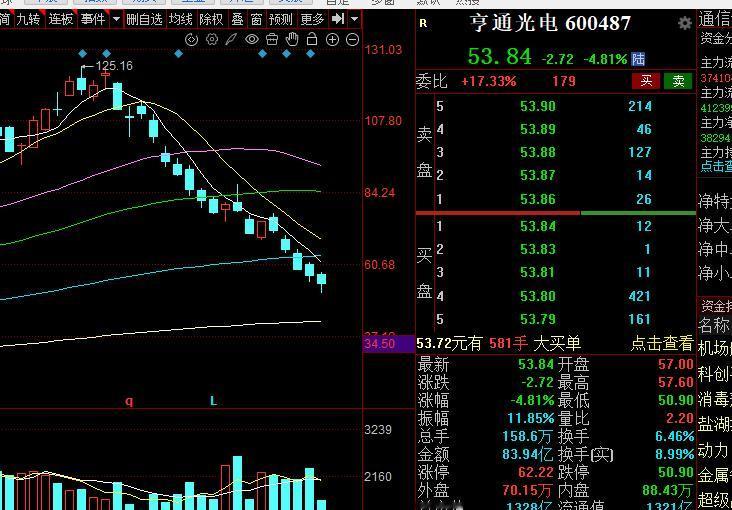Expand dropdown arrow after 事件
732x510 pixels.
[x=116, y=19]
